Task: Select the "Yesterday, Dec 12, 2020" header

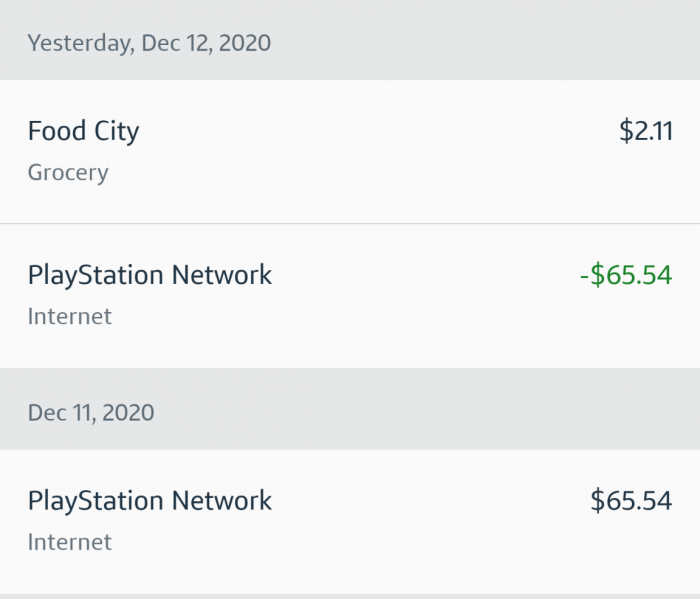Action: 149,43
